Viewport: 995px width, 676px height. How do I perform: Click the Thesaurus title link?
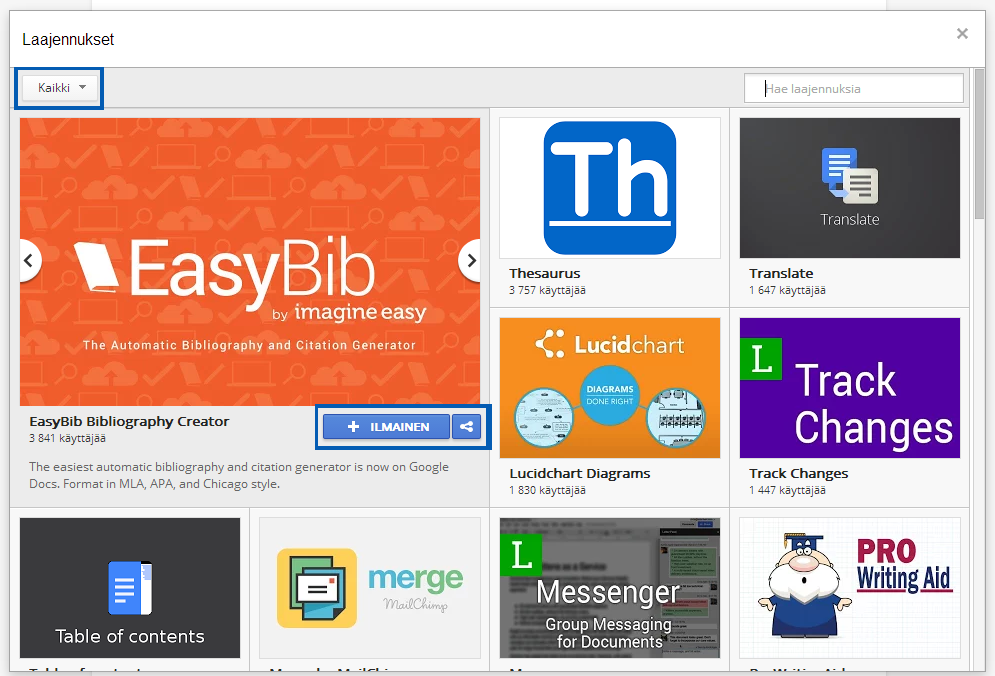(544, 273)
